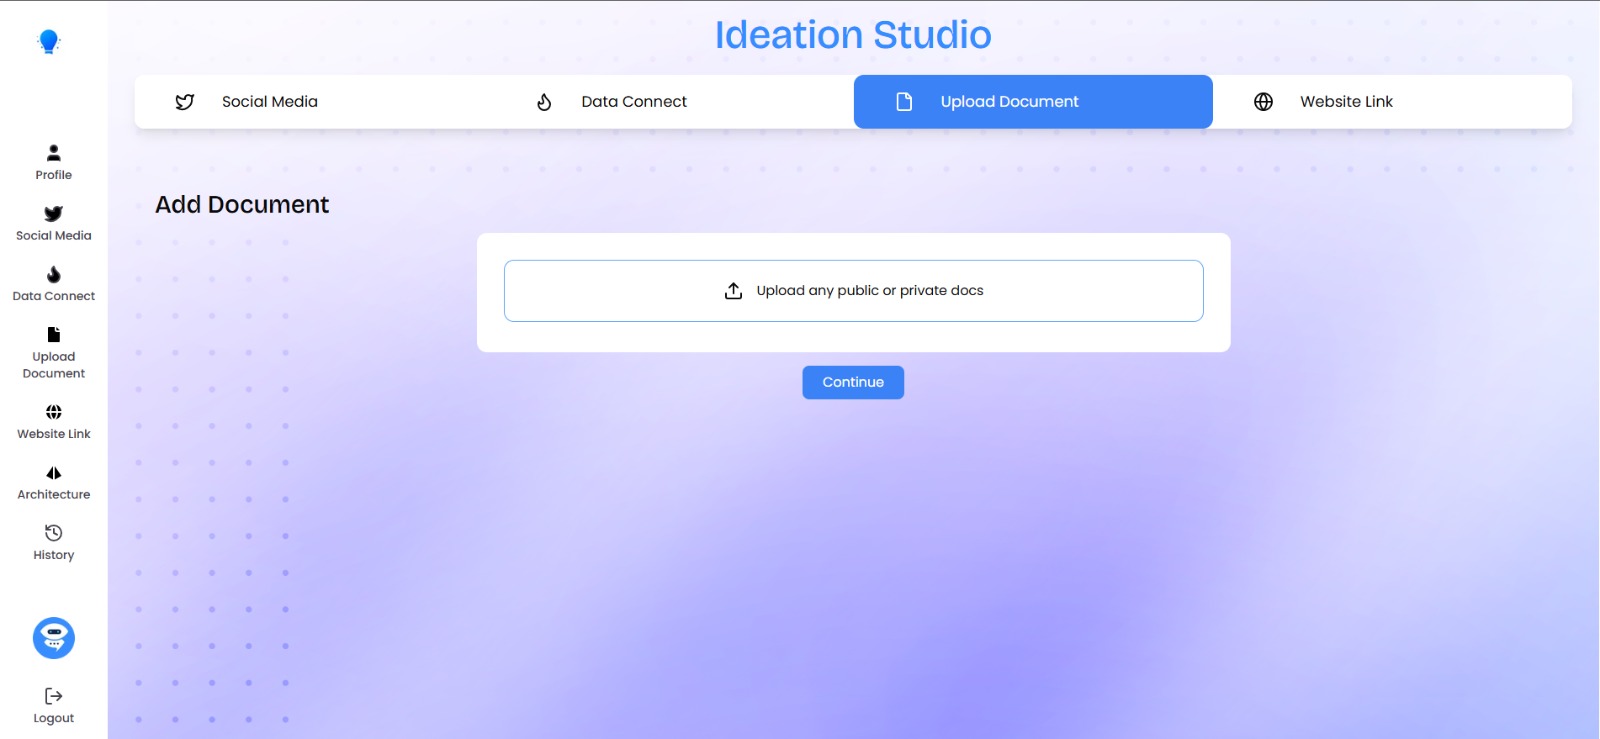Select the sidebar Social Media bird icon
The width and height of the screenshot is (1600, 739).
pyautogui.click(x=54, y=214)
